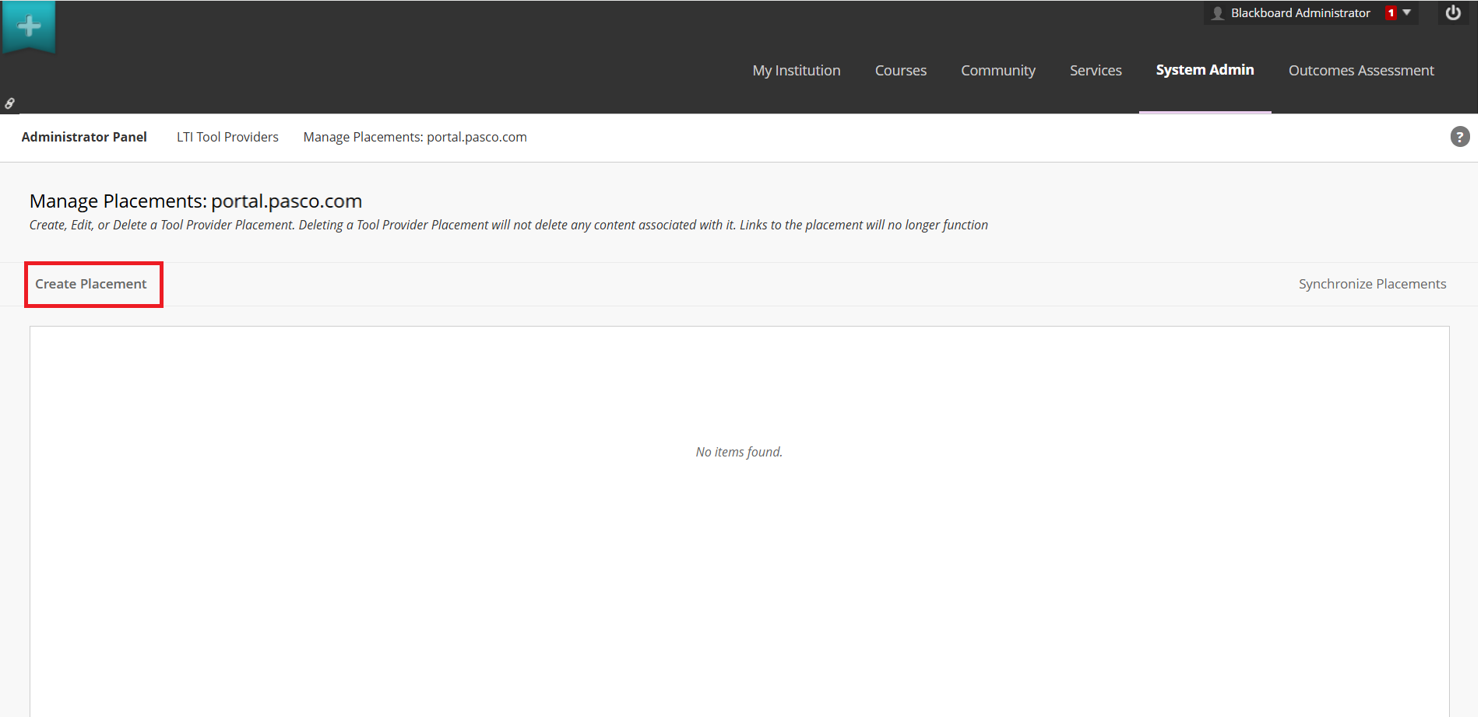Switch to the Courses tab
1478x717 pixels.
click(901, 70)
